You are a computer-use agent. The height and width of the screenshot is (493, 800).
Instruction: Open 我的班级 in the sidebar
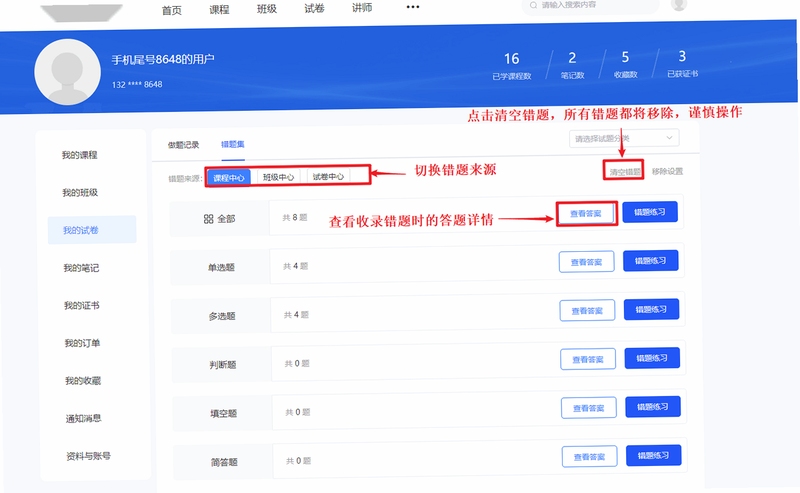[x=80, y=193]
